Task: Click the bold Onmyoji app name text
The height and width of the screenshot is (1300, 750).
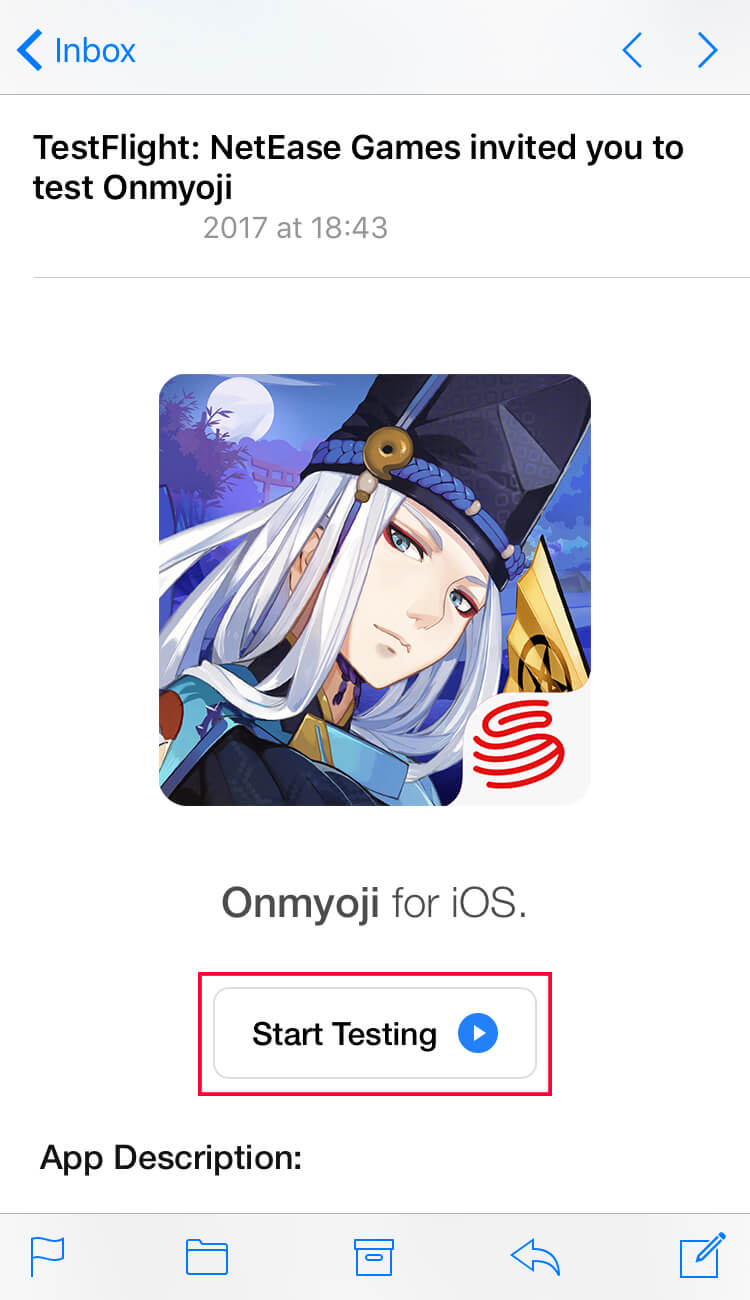Action: click(300, 904)
